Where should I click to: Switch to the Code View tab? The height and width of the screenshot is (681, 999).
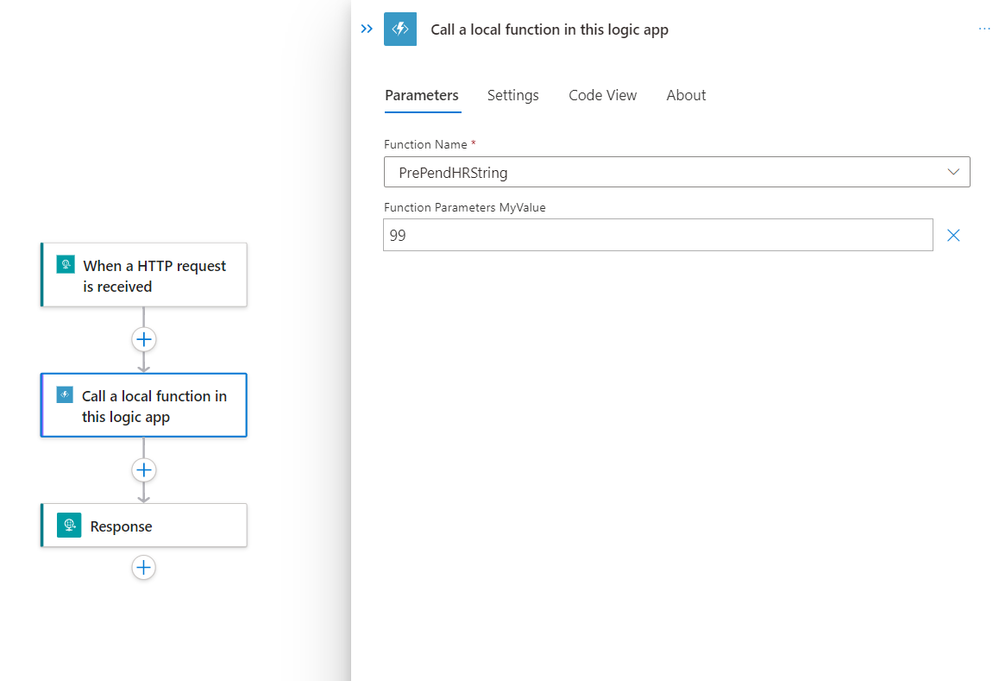[x=602, y=95]
